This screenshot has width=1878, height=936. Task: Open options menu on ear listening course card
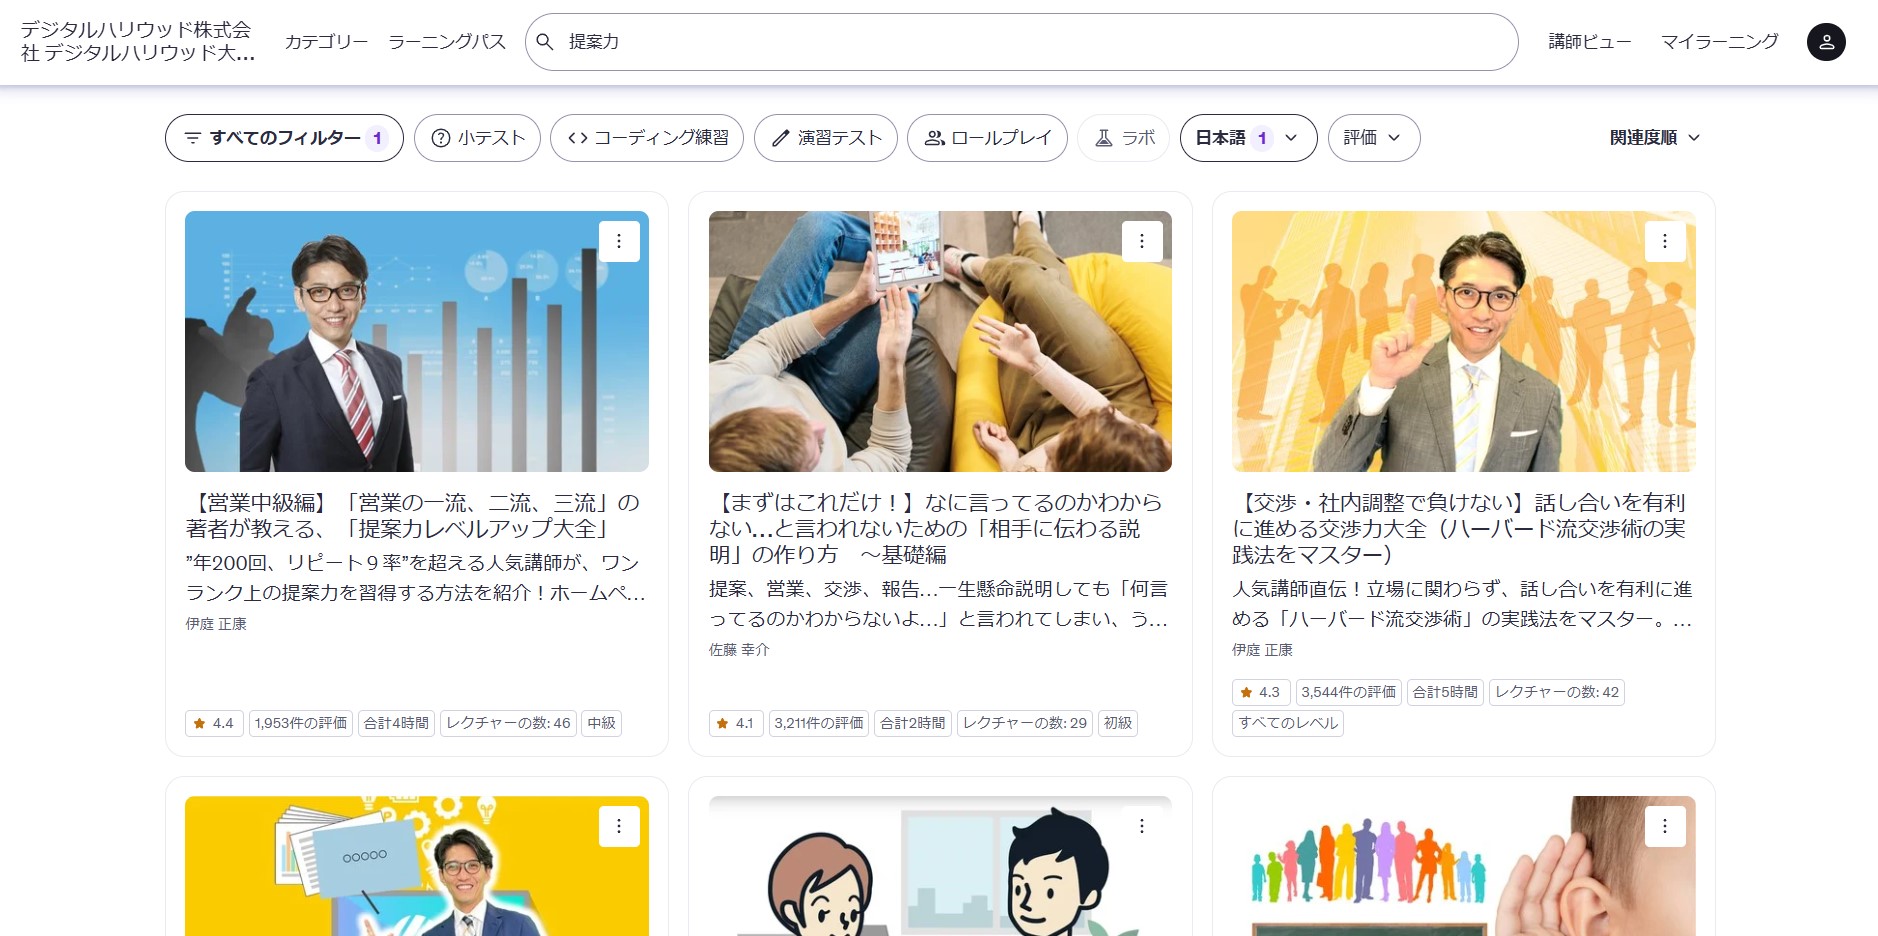(1664, 826)
